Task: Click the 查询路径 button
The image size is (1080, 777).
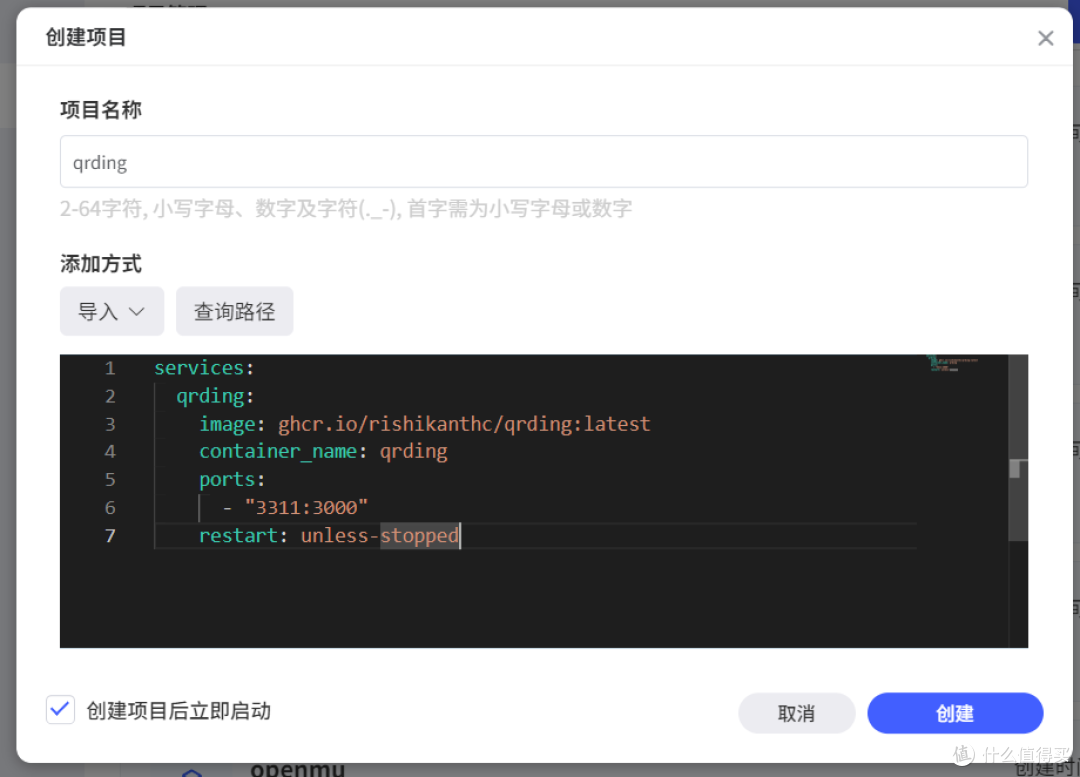Action: [x=234, y=311]
